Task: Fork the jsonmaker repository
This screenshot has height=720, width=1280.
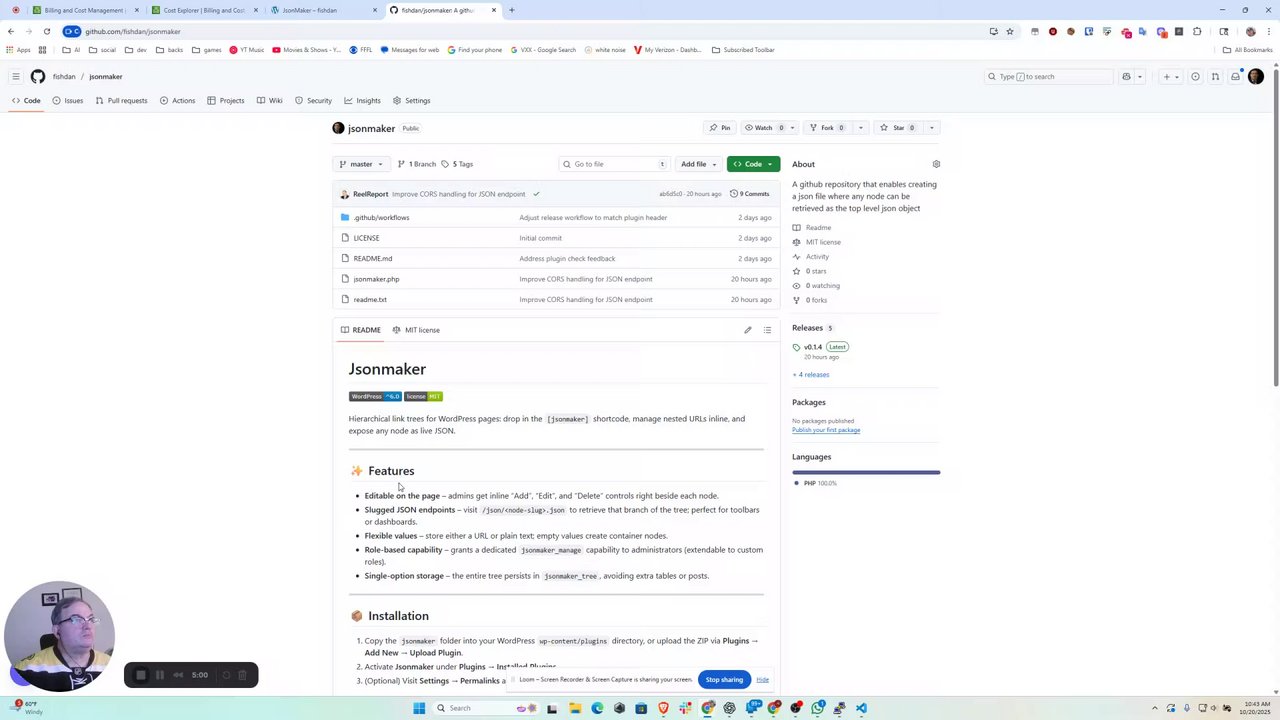Action: pyautogui.click(x=826, y=128)
